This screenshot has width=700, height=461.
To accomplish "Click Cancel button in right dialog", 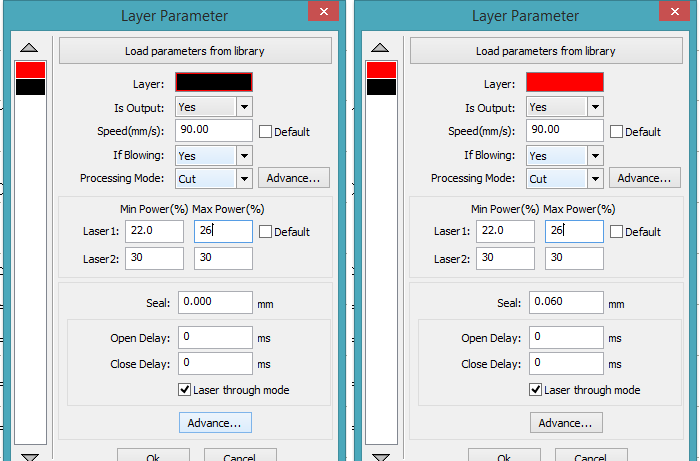I will pos(591,455).
